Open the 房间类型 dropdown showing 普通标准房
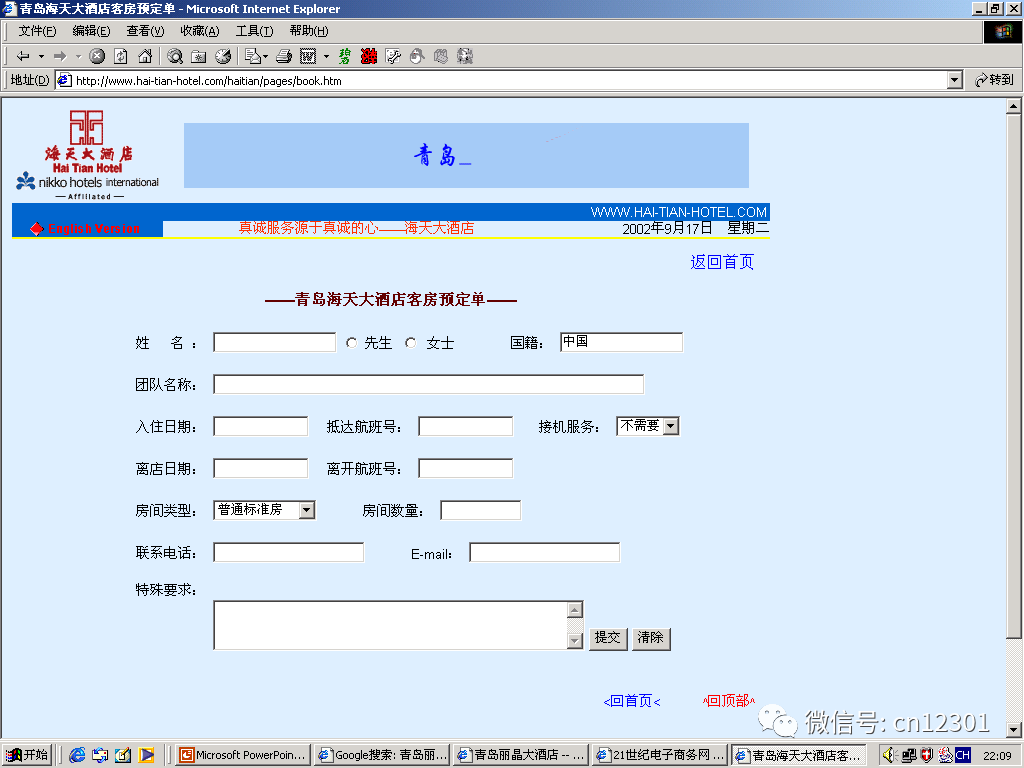 [x=307, y=510]
